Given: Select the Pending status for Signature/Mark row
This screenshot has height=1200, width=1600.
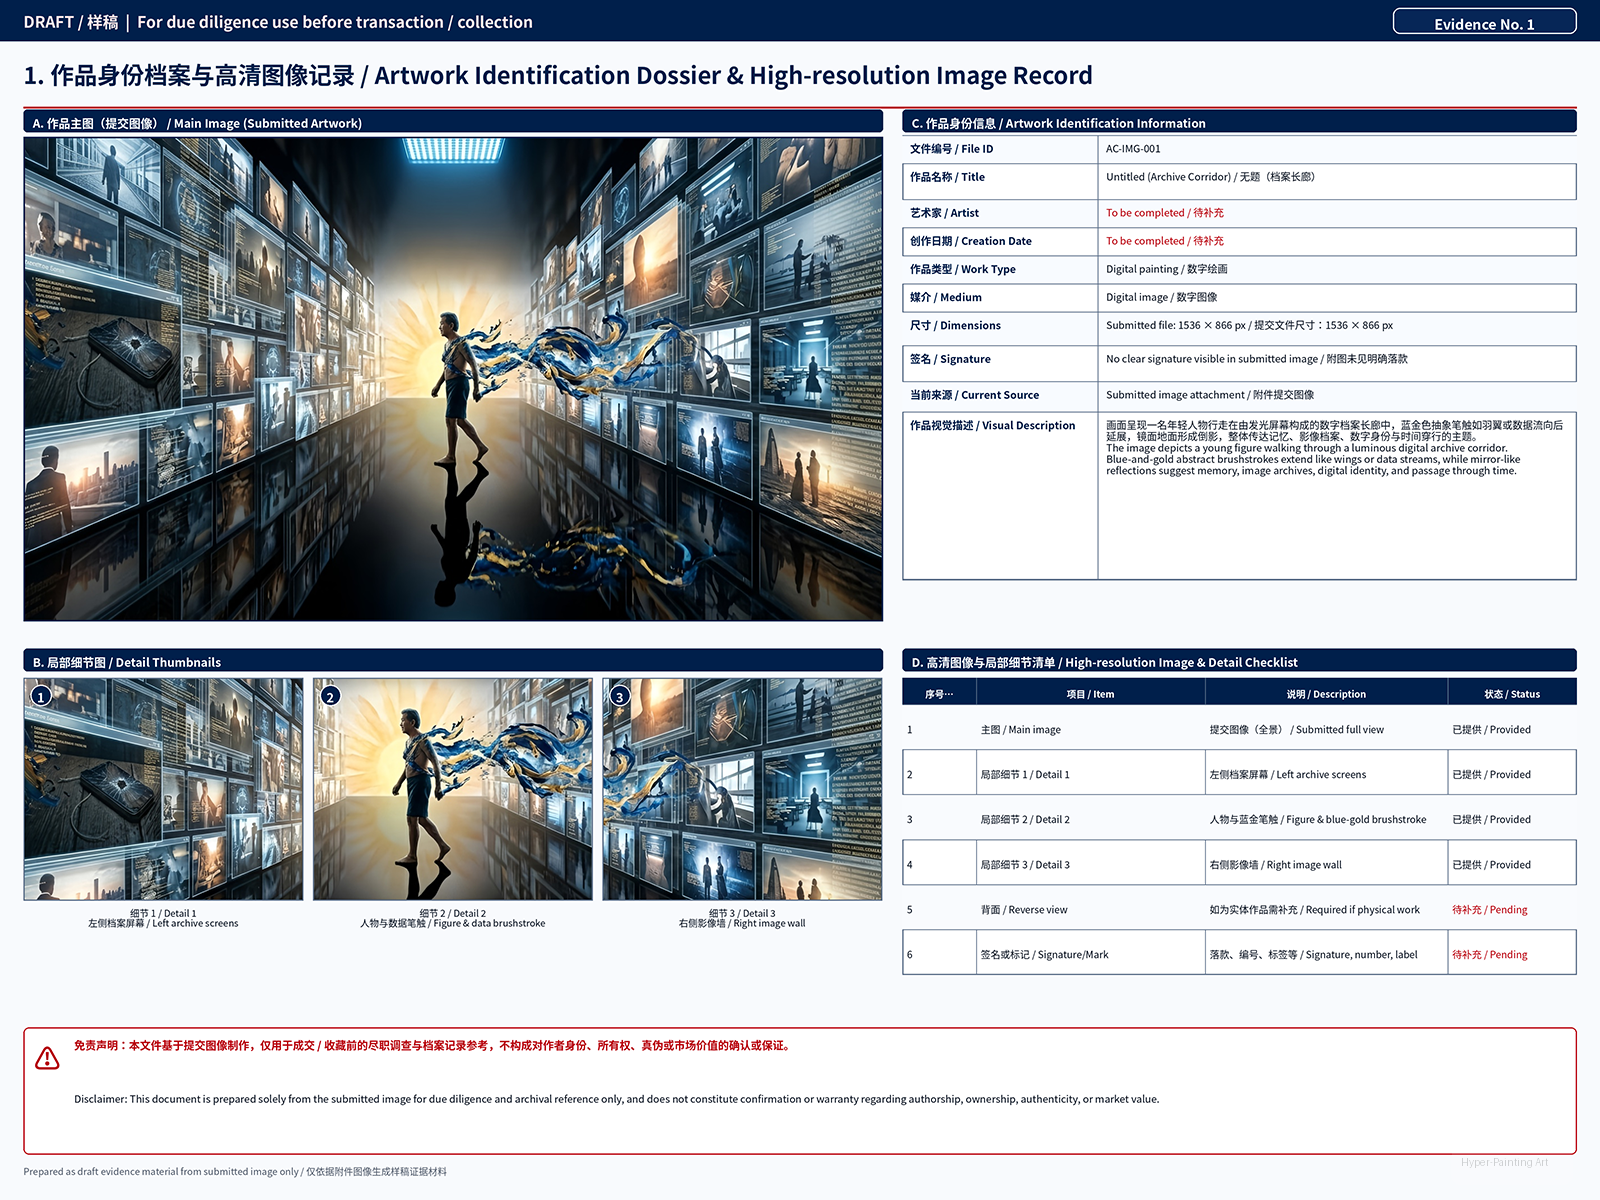Looking at the screenshot, I should point(1489,955).
